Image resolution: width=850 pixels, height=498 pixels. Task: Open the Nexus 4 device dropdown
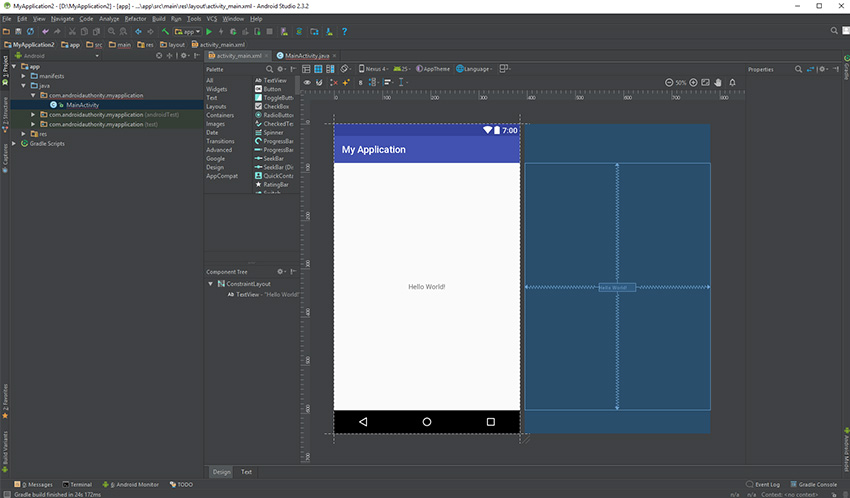point(374,69)
